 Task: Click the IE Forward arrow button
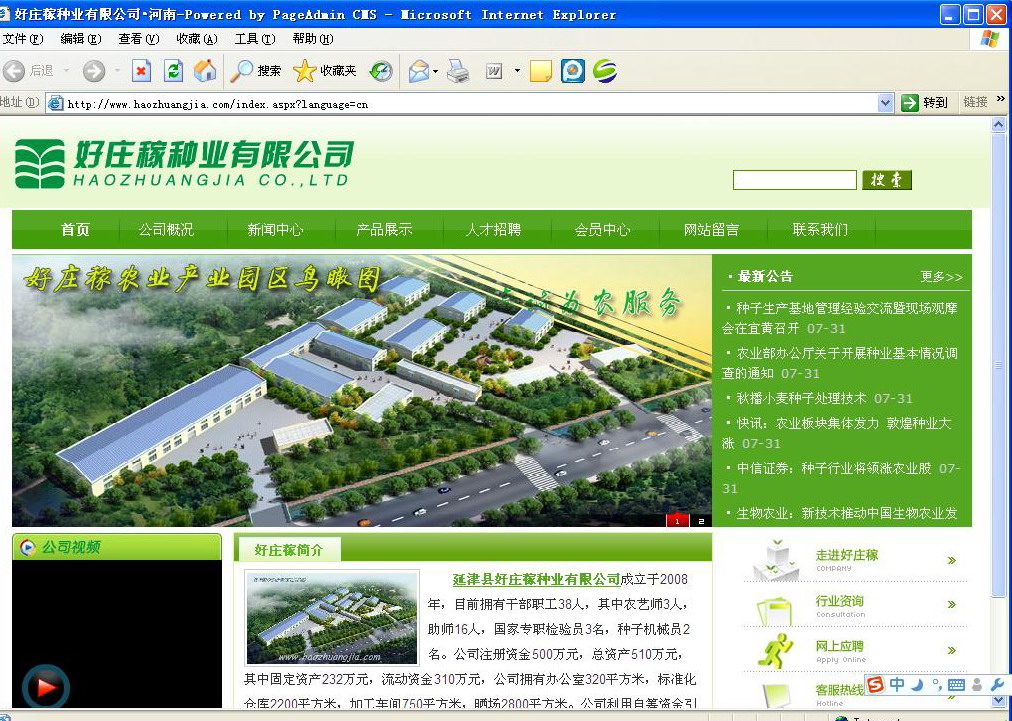tap(94, 71)
